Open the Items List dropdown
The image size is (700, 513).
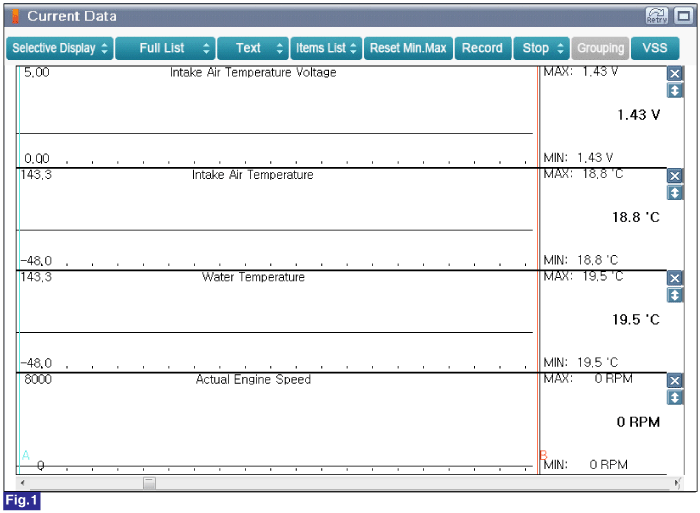pyautogui.click(x=326, y=48)
